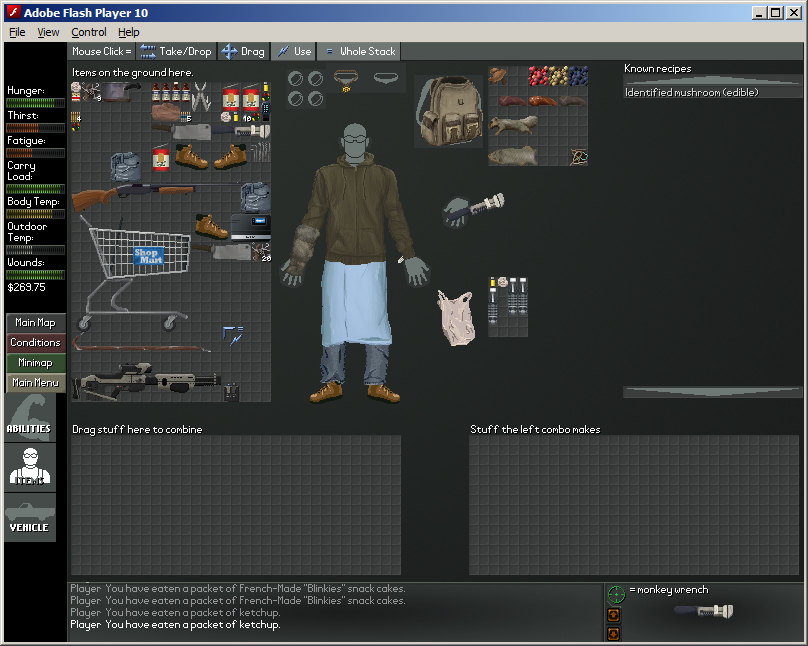Switch mouse click mode to Drag
This screenshot has width=808, height=646.
[x=243, y=51]
